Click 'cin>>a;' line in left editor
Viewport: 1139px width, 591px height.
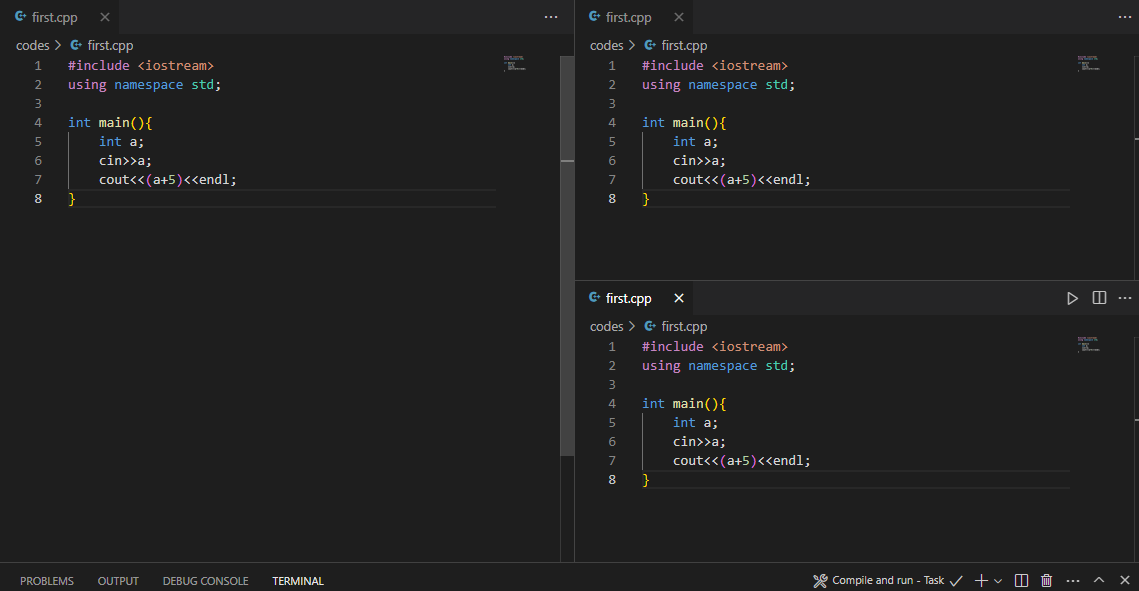pos(125,160)
